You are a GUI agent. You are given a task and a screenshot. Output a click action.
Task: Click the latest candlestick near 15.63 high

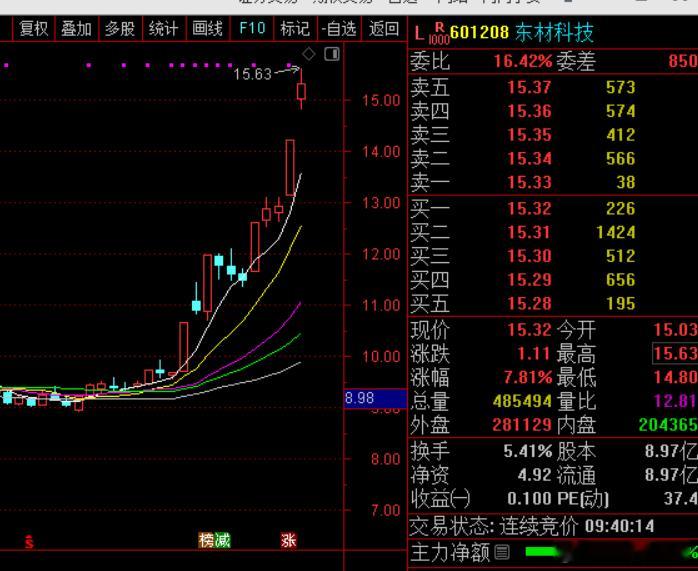click(301, 91)
